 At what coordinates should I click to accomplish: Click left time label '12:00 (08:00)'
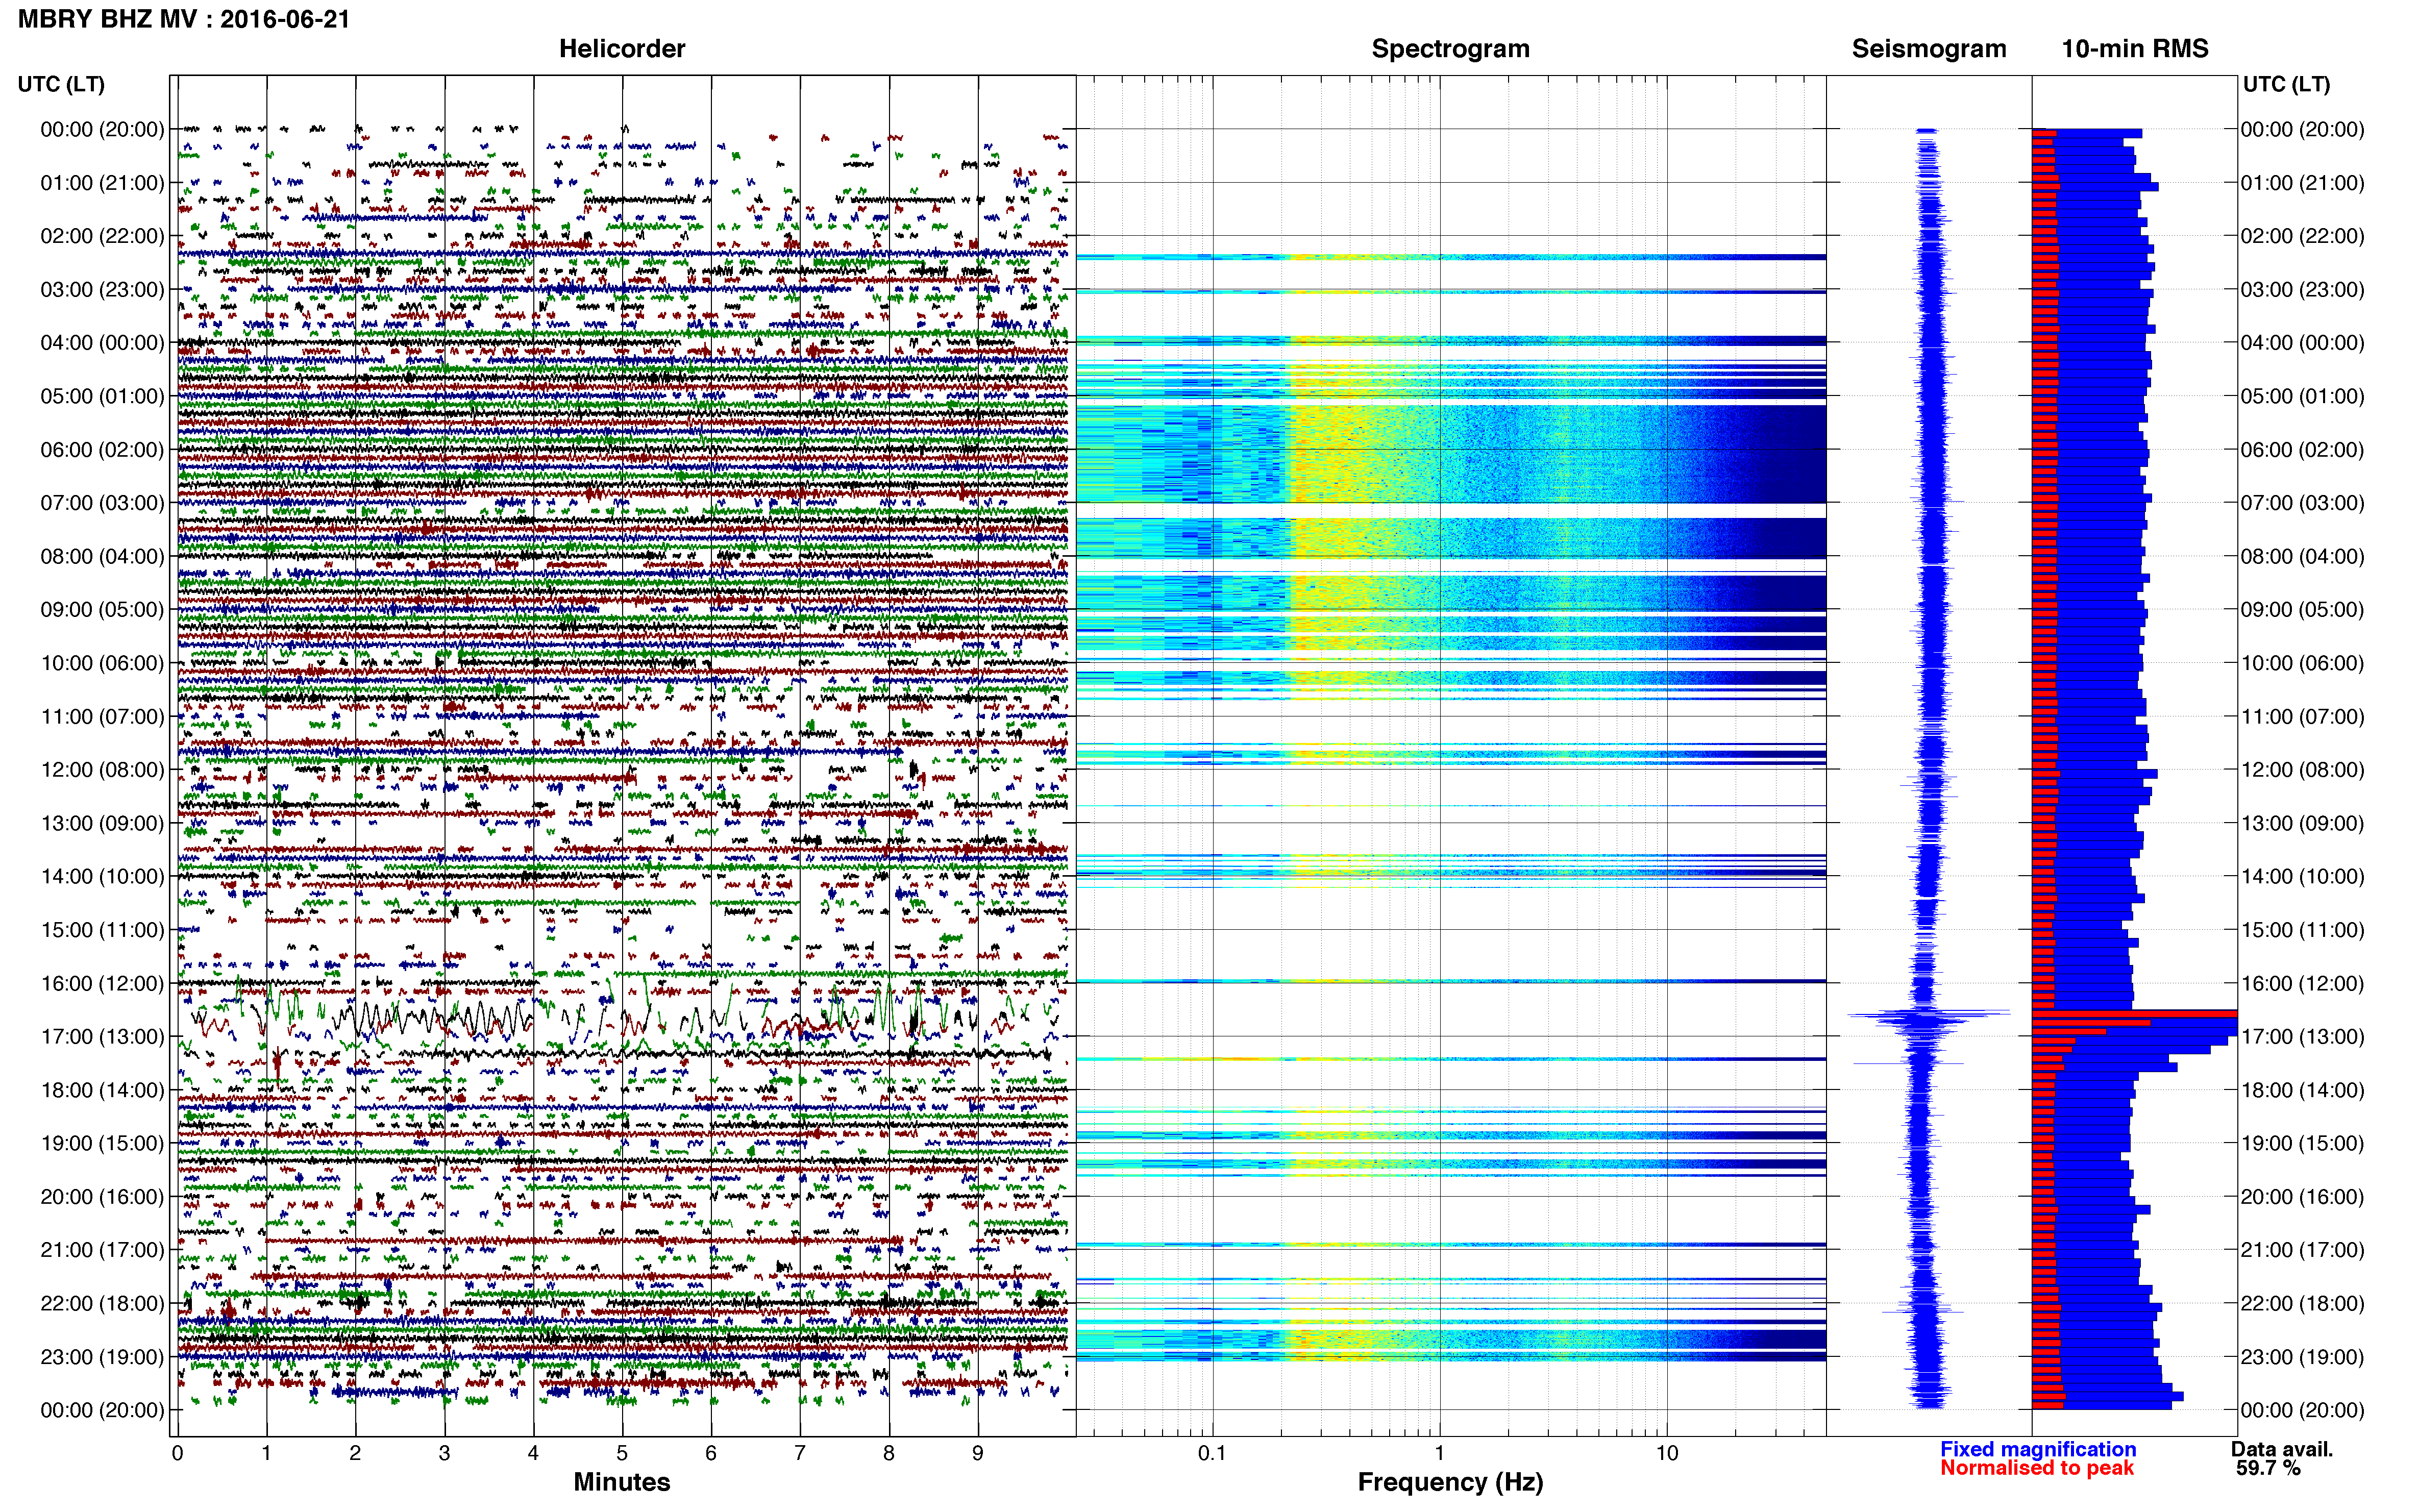click(x=102, y=769)
